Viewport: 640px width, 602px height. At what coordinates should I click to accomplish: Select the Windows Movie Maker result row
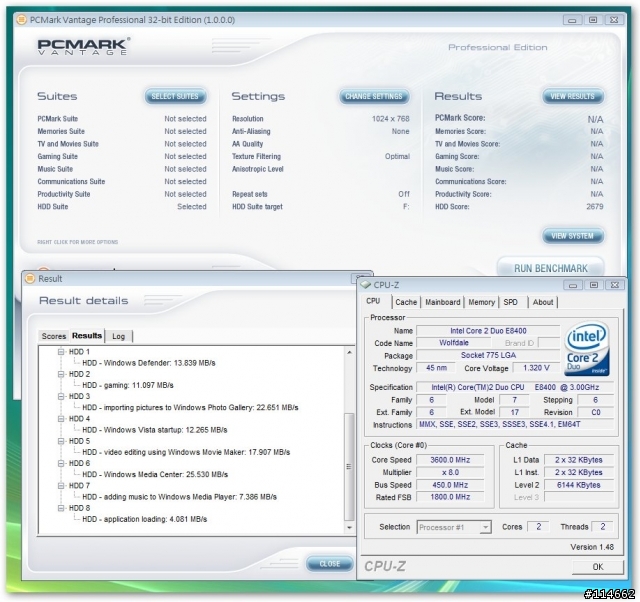pyautogui.click(x=186, y=452)
